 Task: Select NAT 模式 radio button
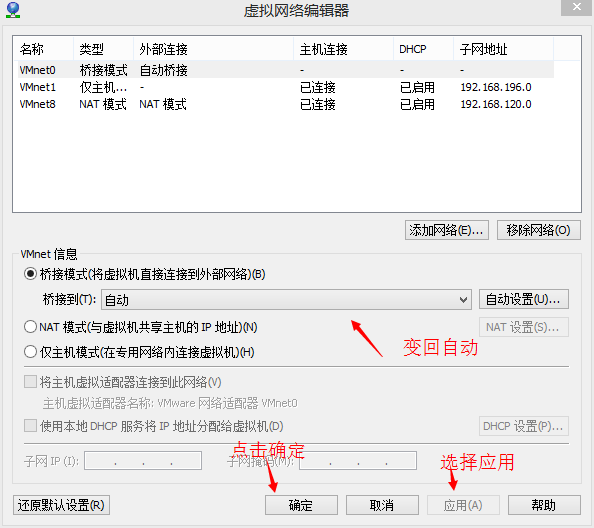(x=30, y=327)
